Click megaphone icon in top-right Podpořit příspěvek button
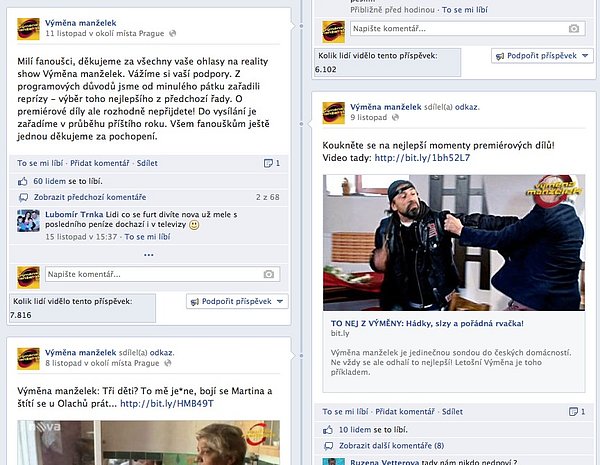This screenshot has width=600, height=465. pyautogui.click(x=500, y=56)
